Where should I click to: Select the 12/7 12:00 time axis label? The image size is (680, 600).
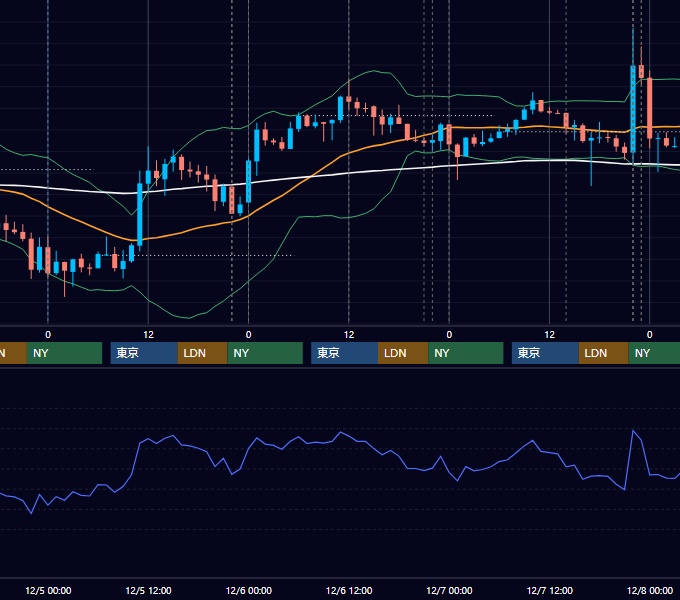(549, 590)
